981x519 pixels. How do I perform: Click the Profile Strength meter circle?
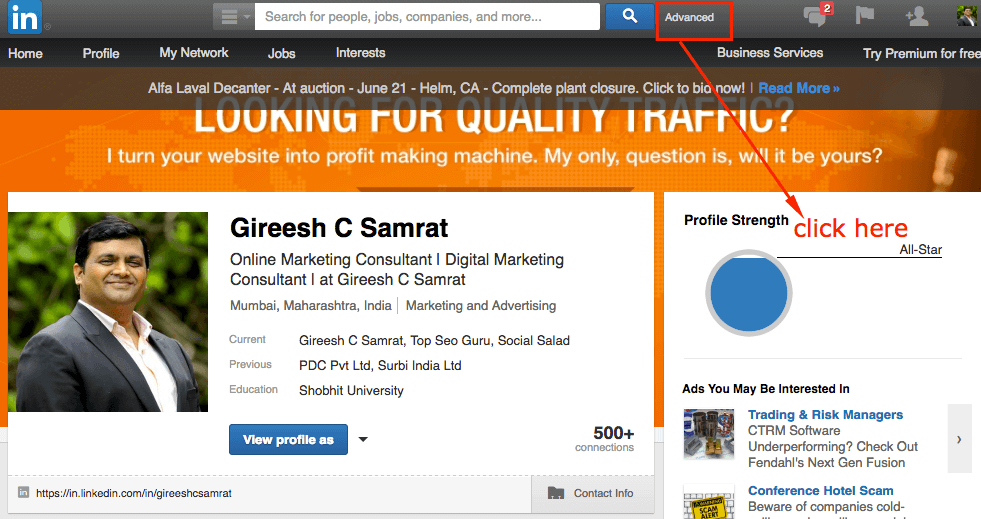tap(749, 293)
